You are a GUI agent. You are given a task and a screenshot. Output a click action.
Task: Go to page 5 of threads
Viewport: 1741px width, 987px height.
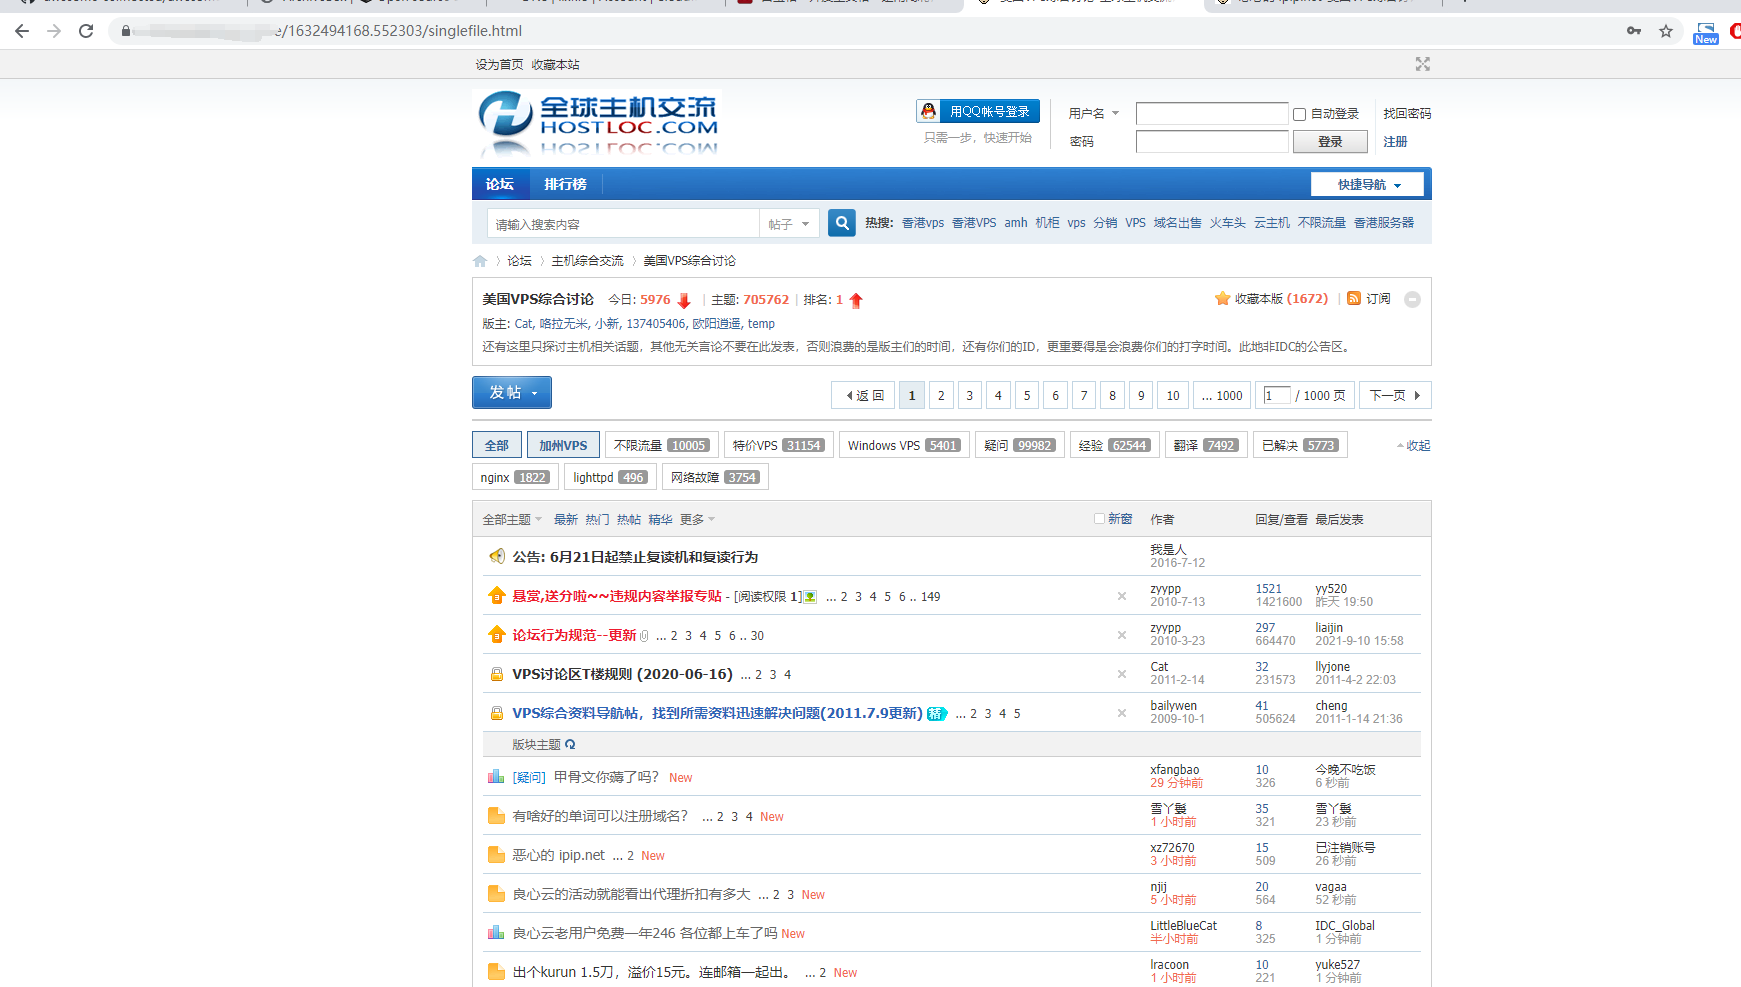[1026, 396]
